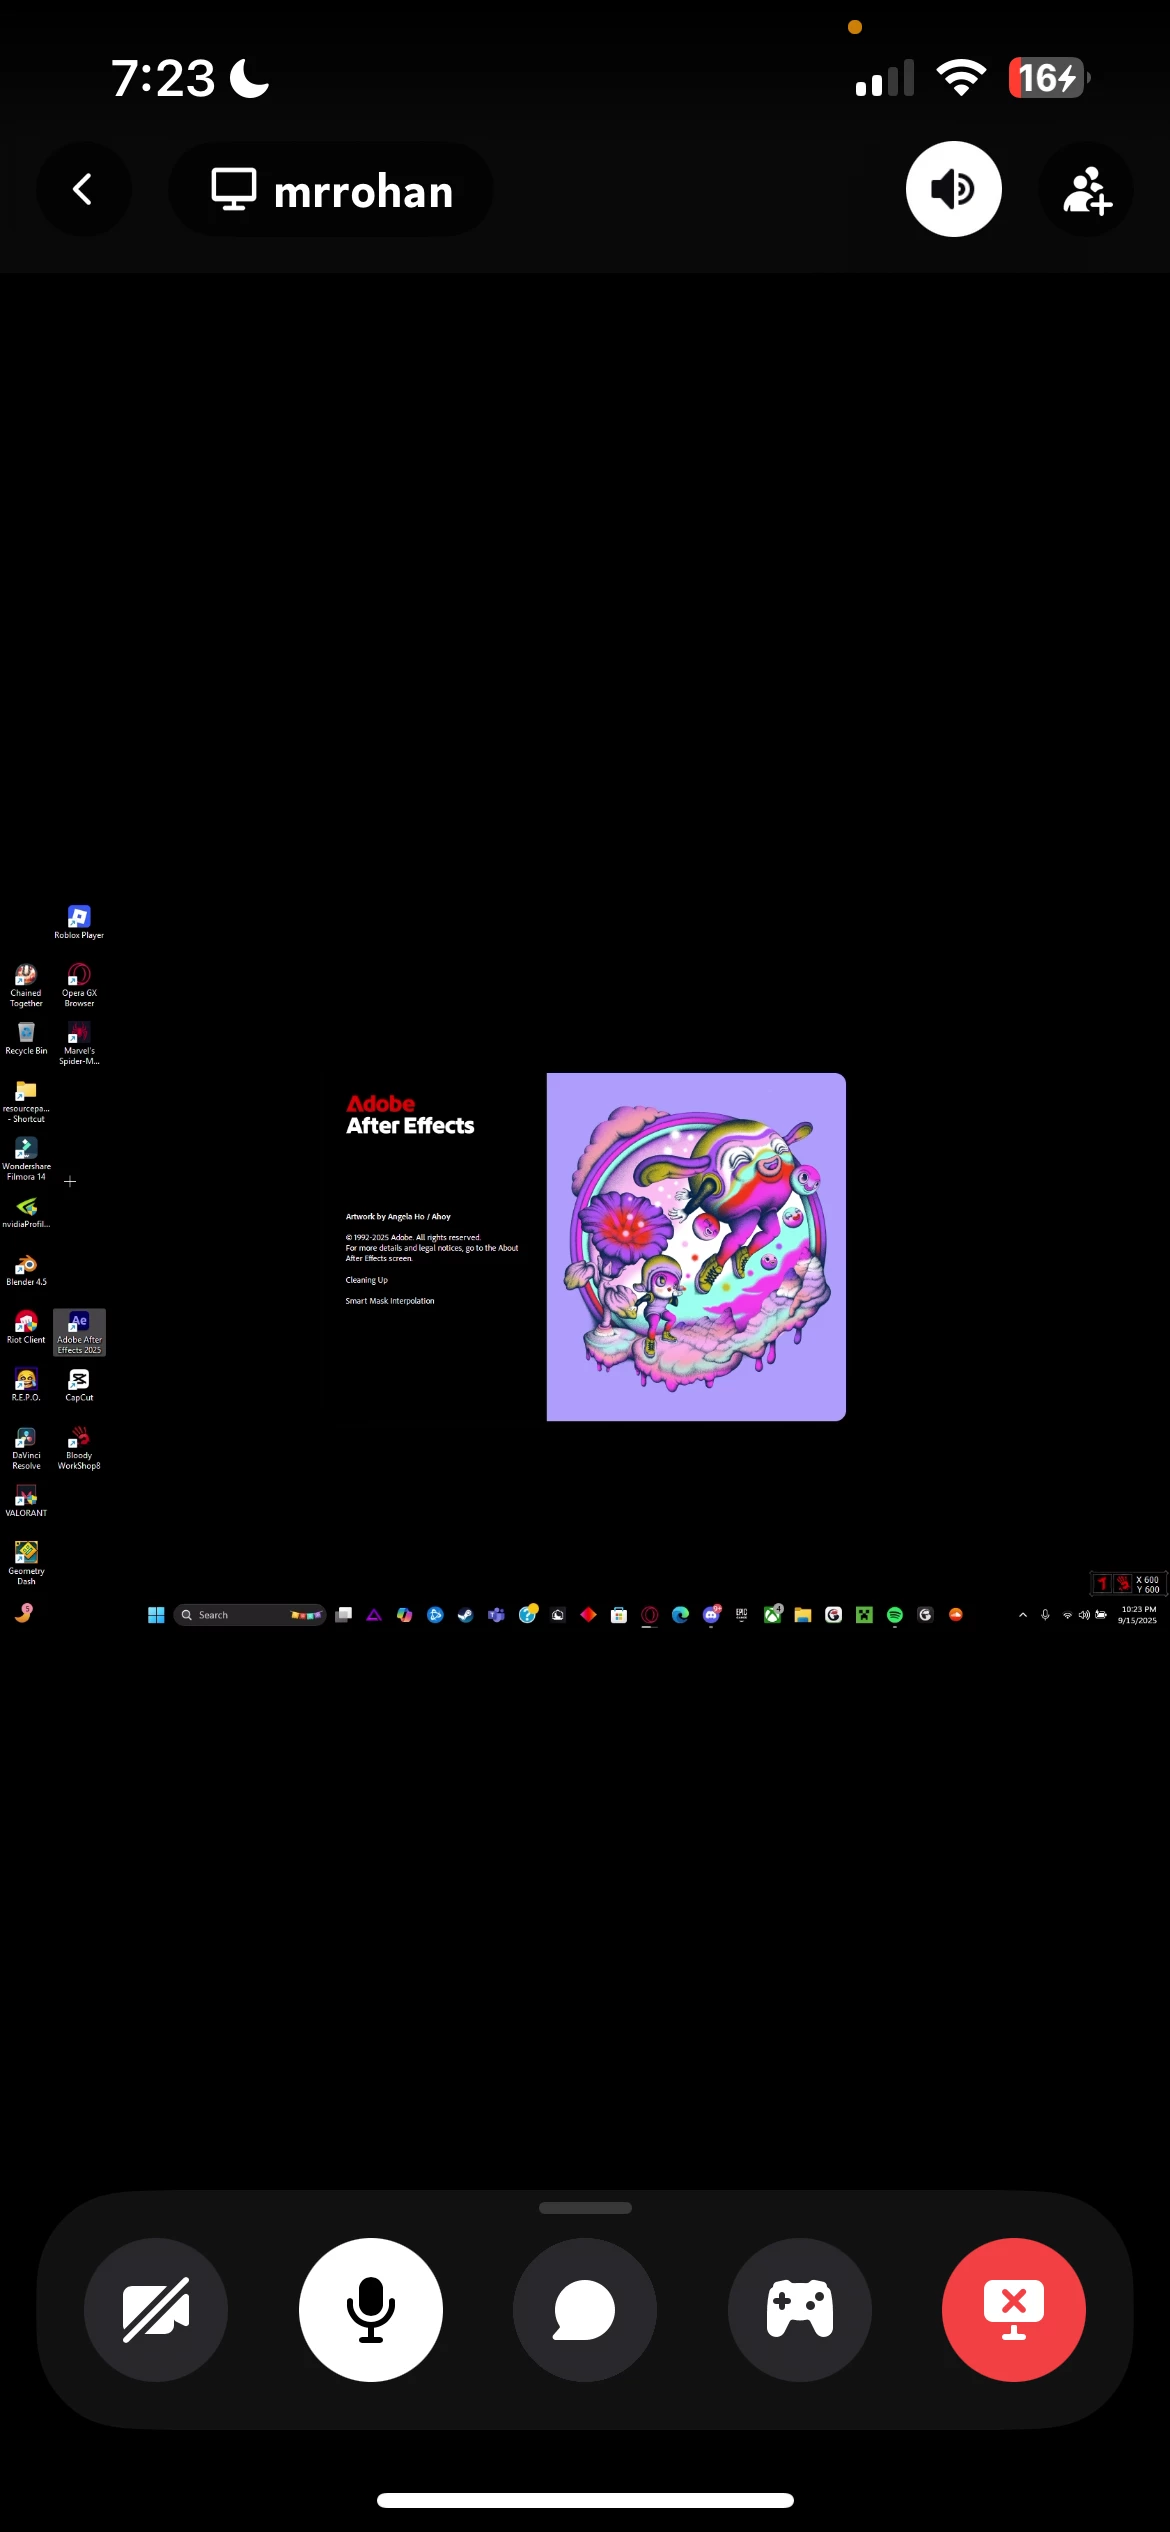Stop watching stream with the red button
The width and height of the screenshot is (1170, 2532).
[1014, 2309]
